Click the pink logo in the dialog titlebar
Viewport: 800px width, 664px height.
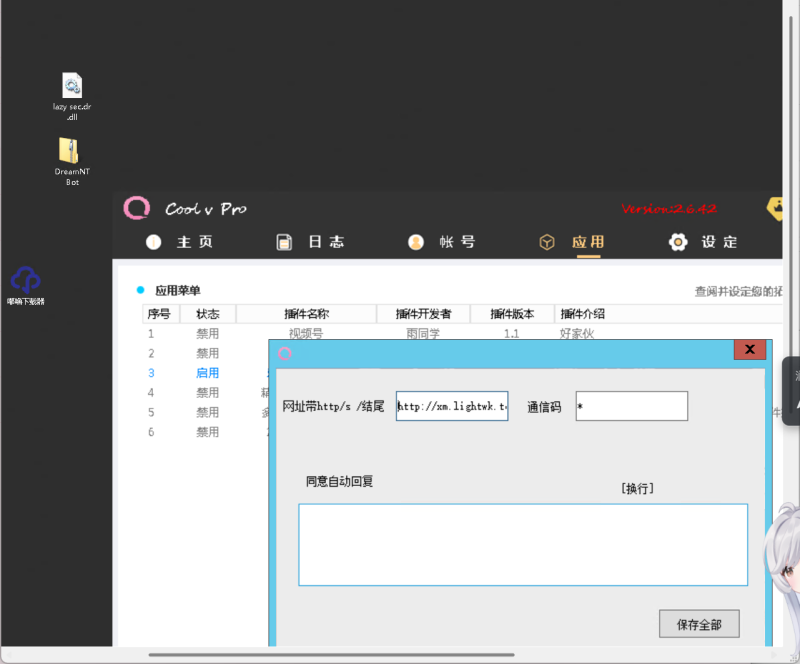point(285,354)
